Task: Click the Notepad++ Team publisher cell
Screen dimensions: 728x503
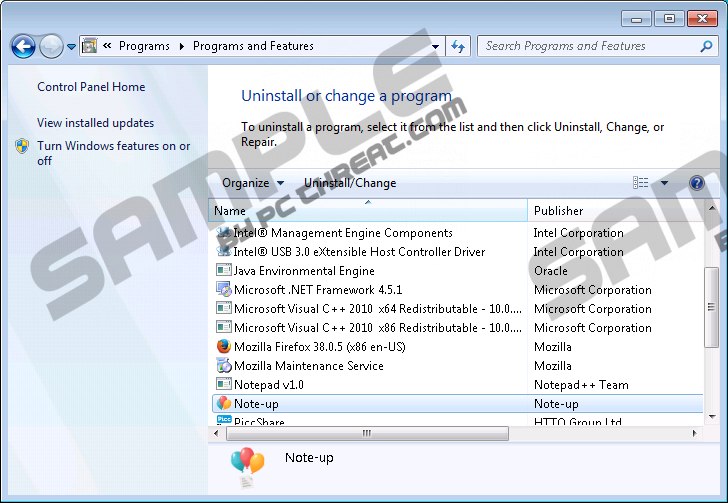Action: [x=581, y=385]
